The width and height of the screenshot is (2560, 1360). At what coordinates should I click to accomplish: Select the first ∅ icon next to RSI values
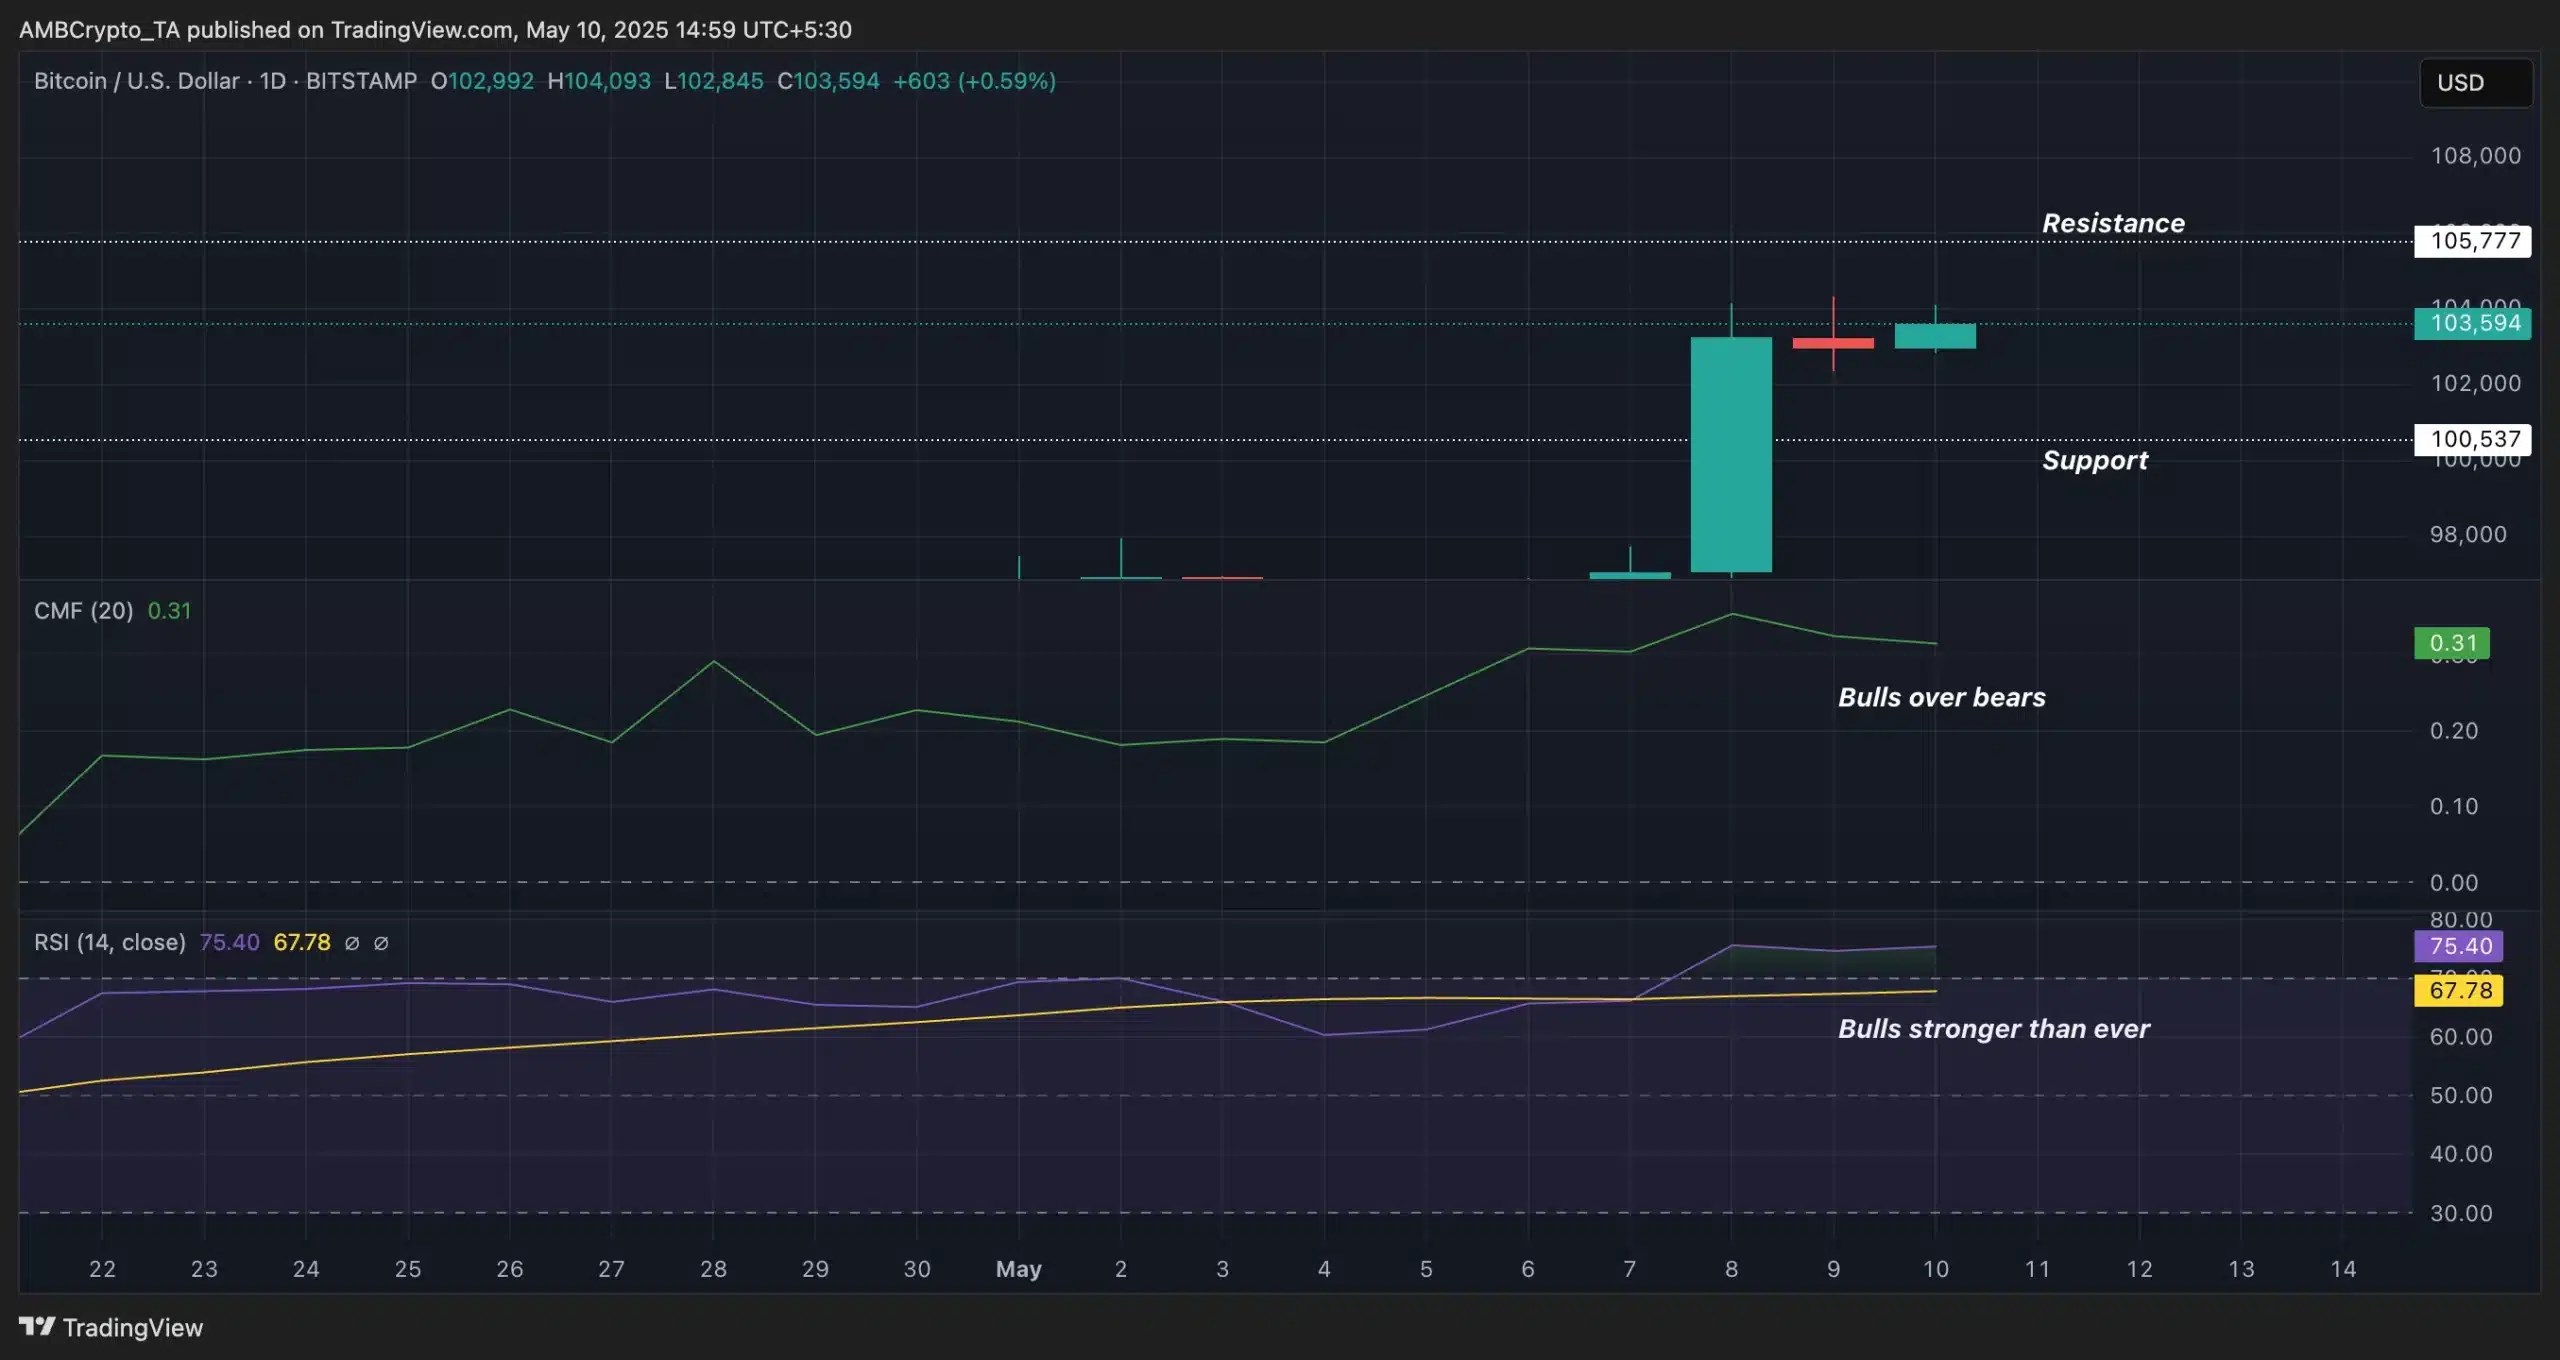coord(352,943)
